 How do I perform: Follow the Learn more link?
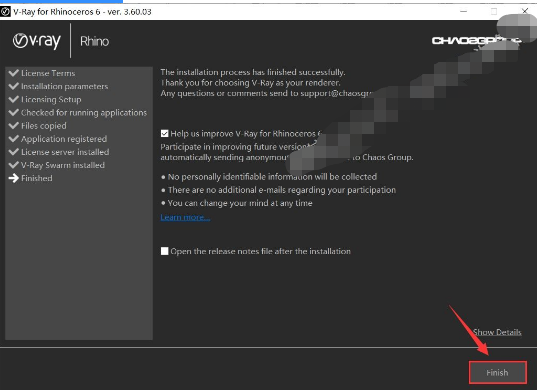point(185,217)
